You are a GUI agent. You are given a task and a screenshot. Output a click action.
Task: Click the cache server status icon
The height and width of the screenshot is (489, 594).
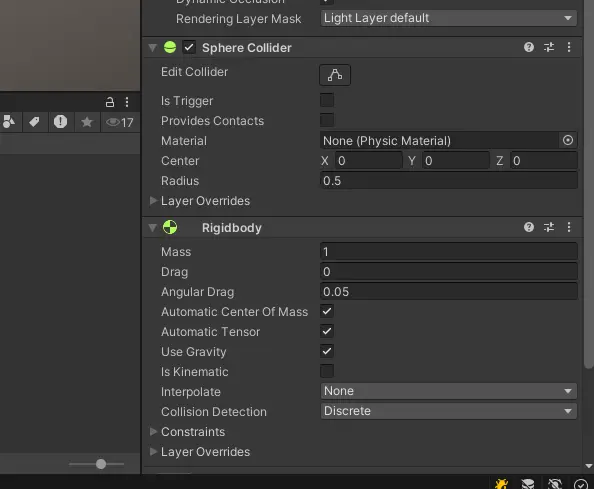click(528, 484)
